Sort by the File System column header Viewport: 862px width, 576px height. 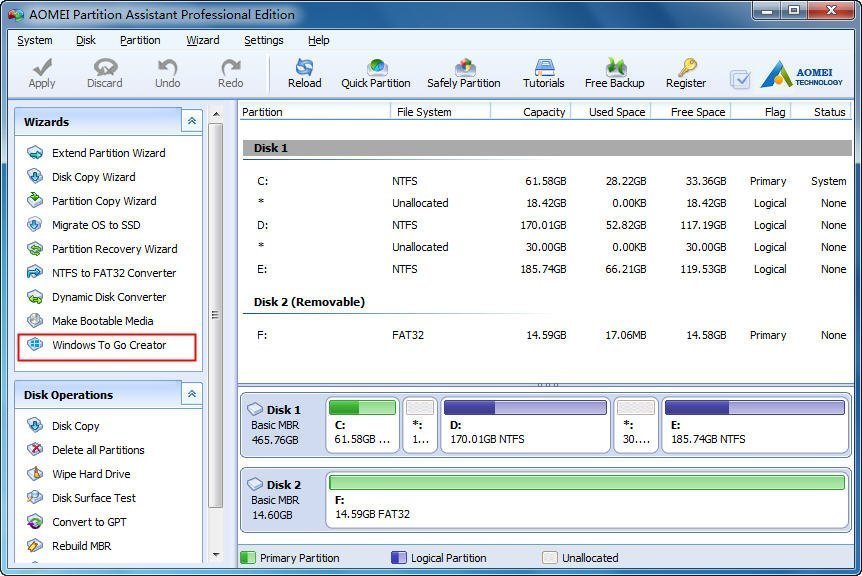440,112
